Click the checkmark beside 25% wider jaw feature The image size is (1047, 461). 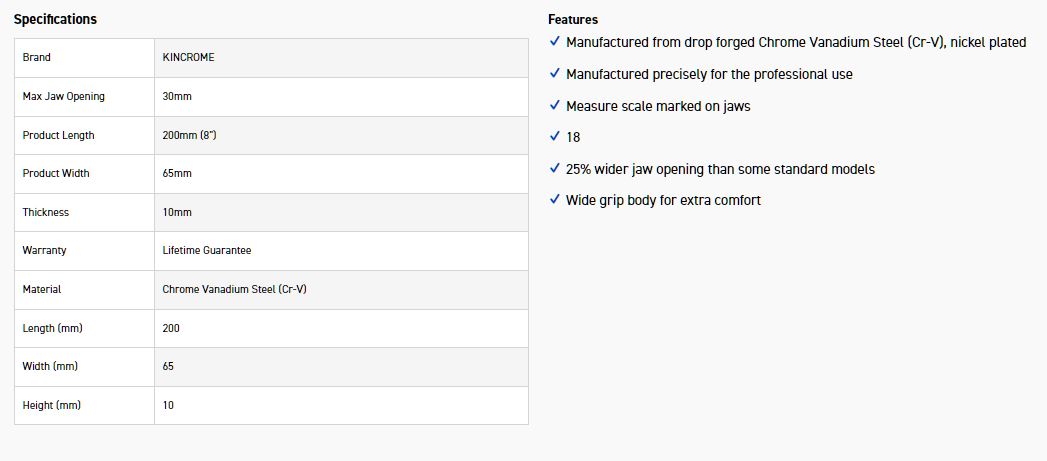click(x=555, y=169)
